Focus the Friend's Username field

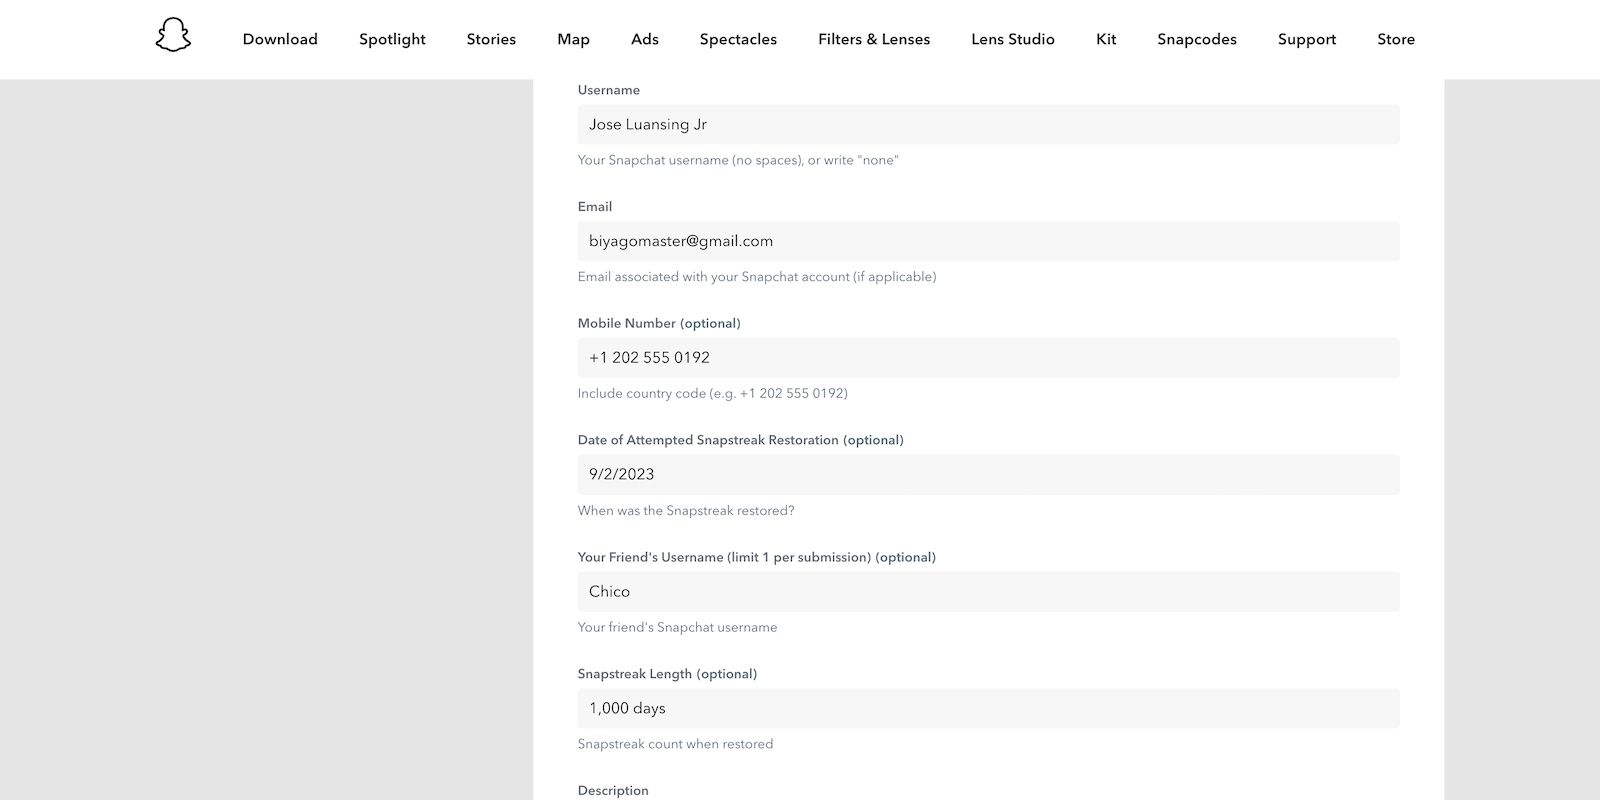coord(988,592)
